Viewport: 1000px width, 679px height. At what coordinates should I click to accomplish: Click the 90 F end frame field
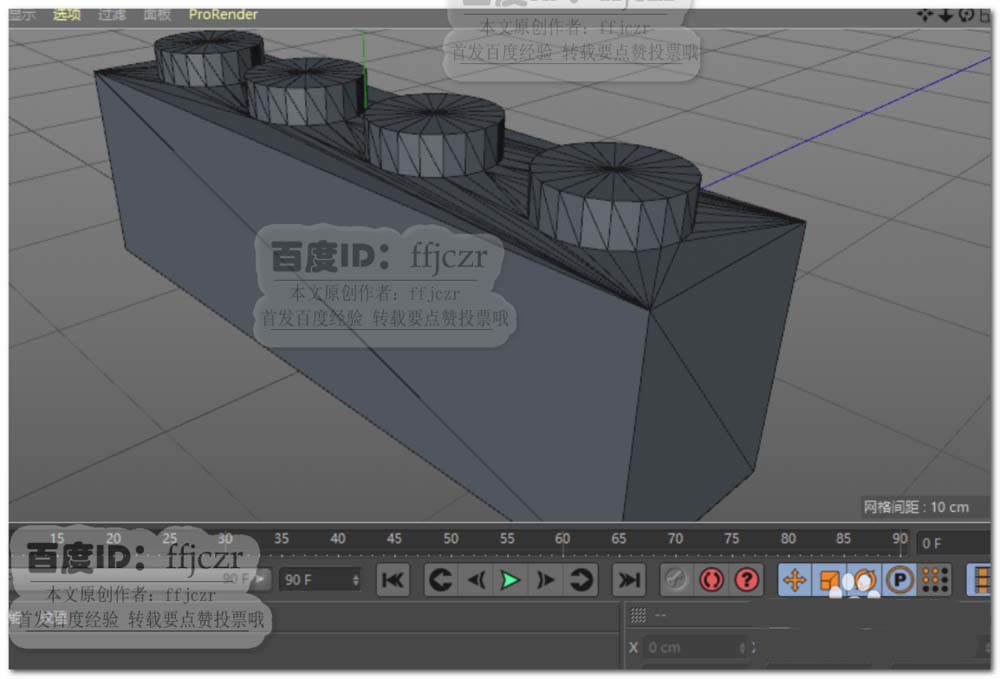click(320, 580)
